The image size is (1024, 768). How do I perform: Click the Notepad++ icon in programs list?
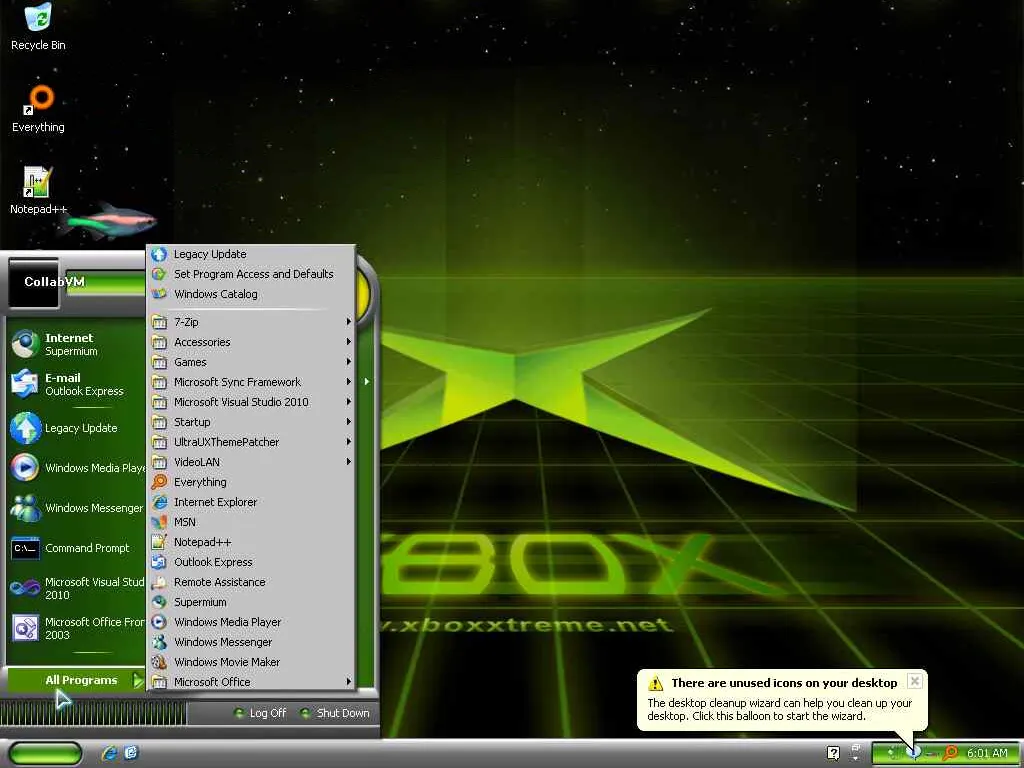(159, 542)
